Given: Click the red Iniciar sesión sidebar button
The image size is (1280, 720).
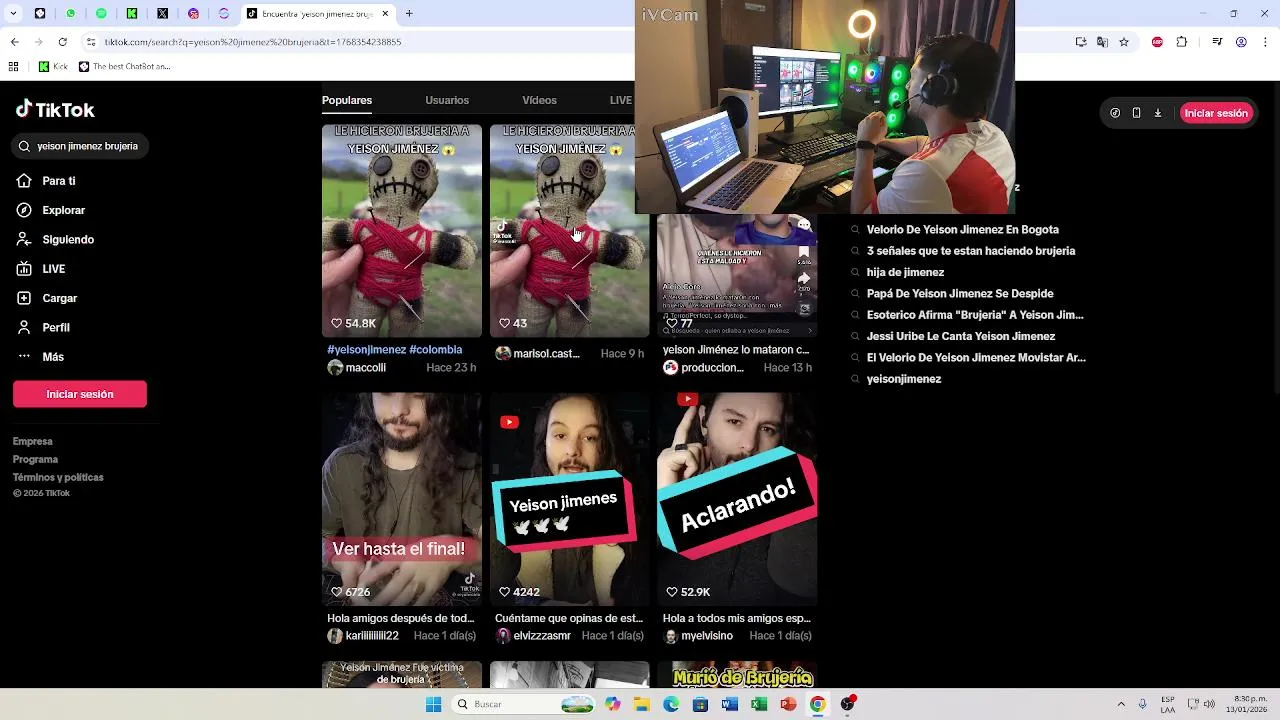Looking at the screenshot, I should click(x=80, y=394).
